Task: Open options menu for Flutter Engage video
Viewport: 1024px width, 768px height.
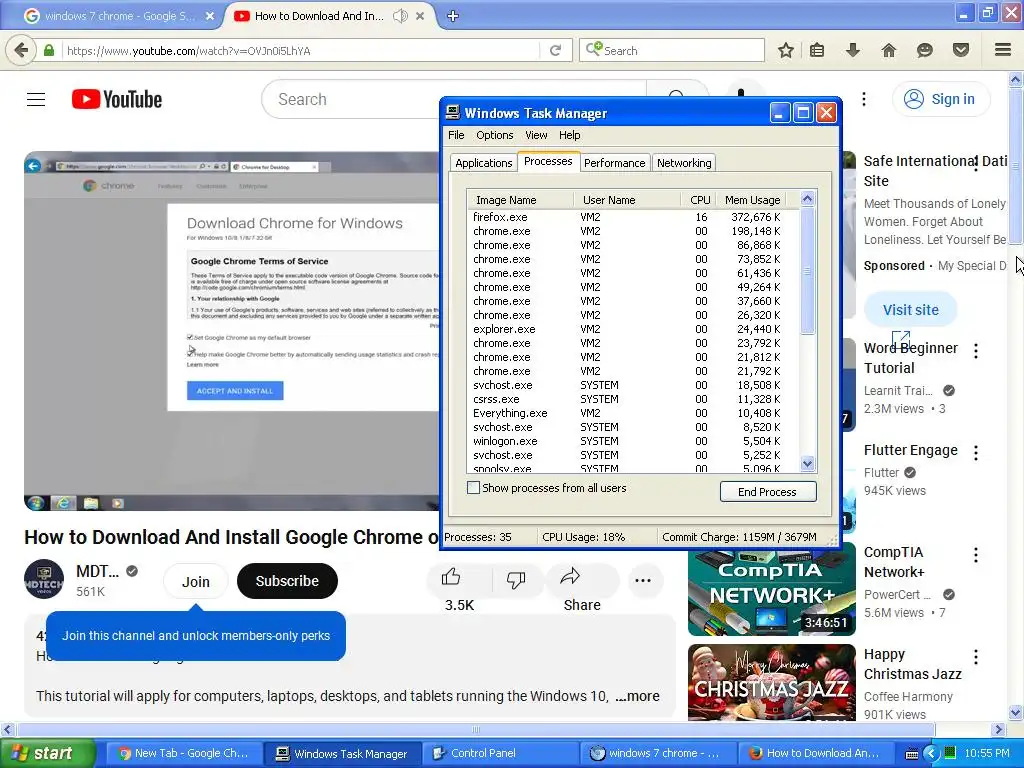Action: [976, 453]
